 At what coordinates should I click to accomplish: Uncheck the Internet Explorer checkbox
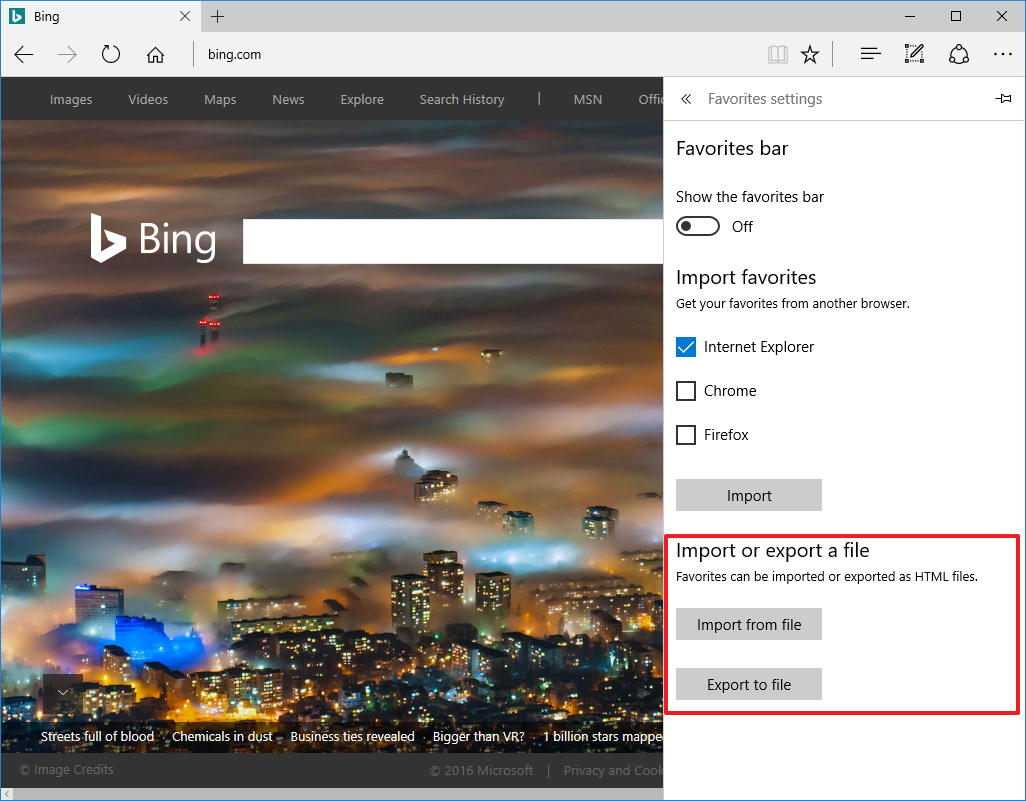point(686,347)
